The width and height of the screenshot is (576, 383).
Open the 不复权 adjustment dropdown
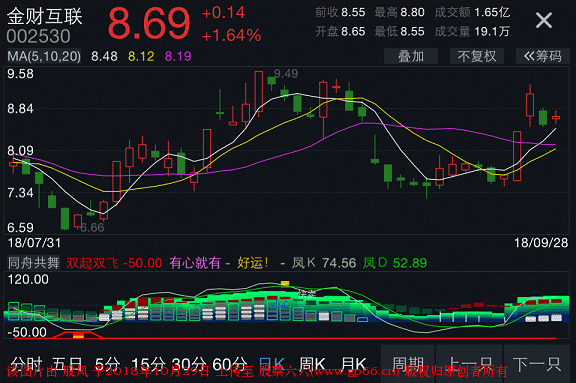476,56
